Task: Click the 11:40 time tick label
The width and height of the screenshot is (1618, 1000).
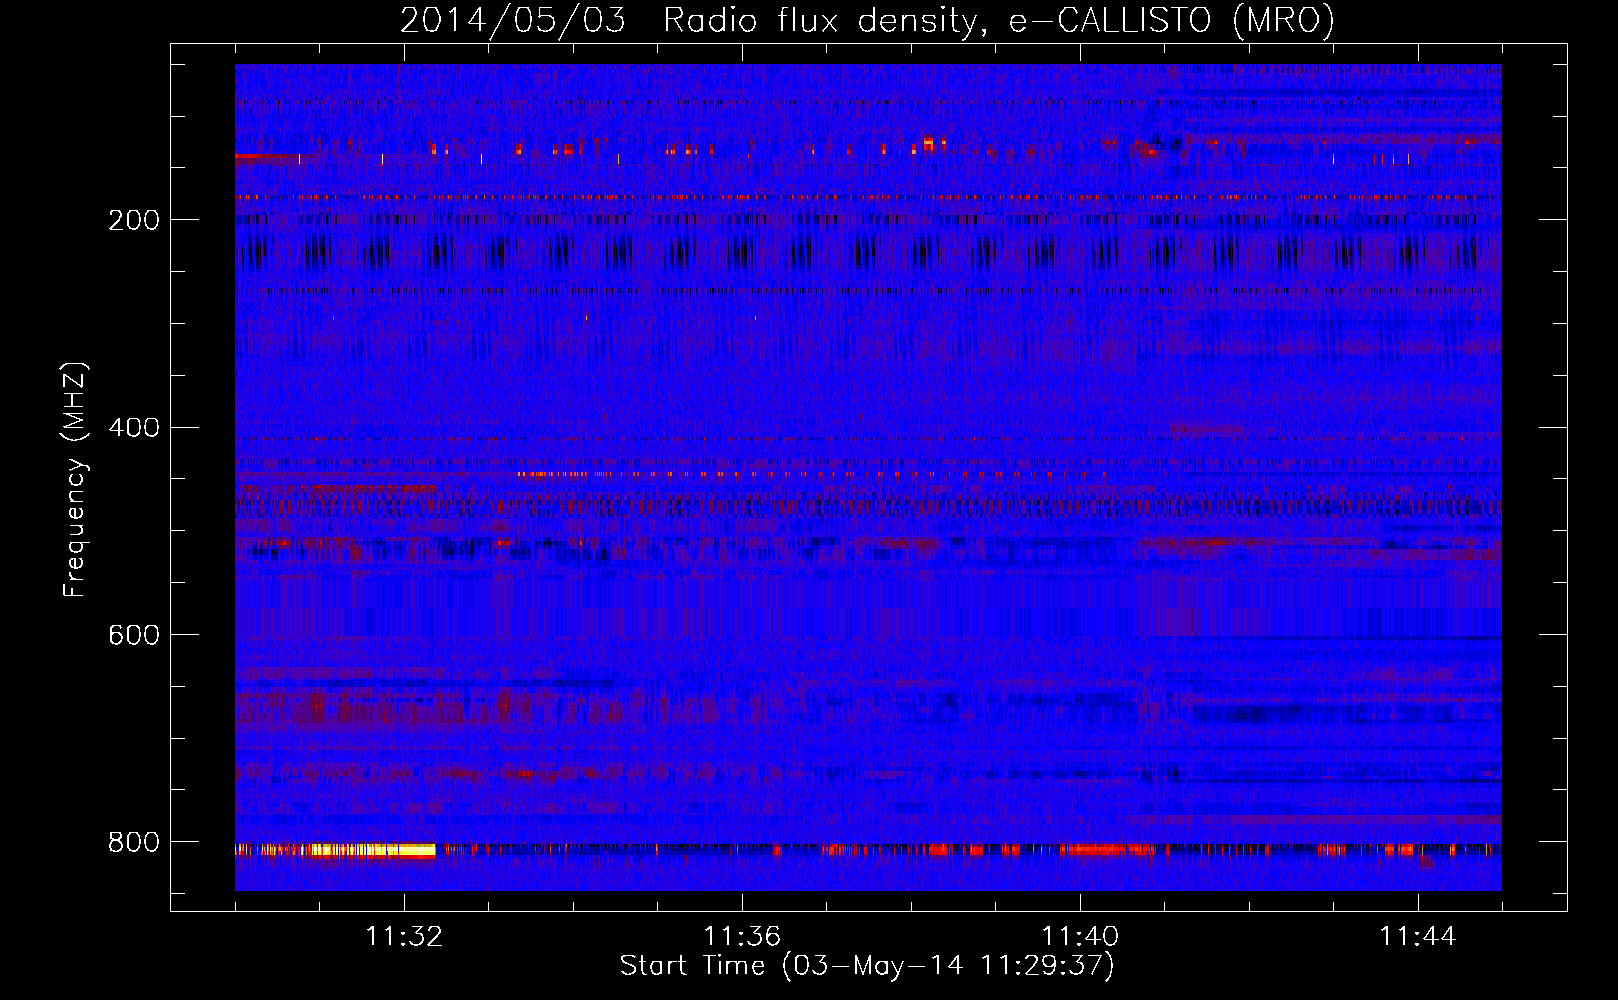Action: tap(1080, 937)
